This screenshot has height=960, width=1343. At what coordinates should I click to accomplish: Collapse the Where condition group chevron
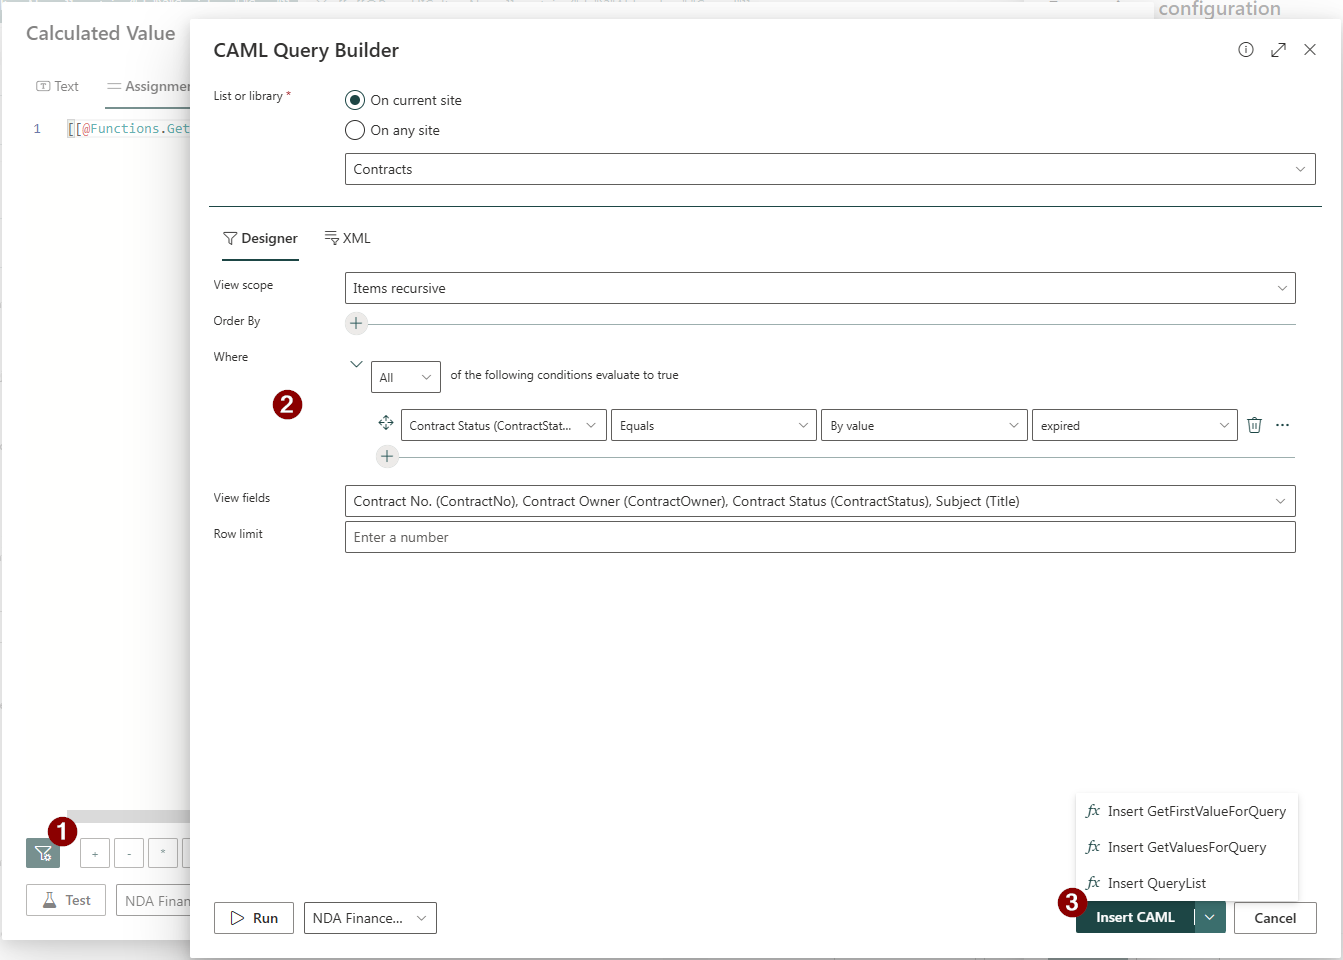(356, 364)
